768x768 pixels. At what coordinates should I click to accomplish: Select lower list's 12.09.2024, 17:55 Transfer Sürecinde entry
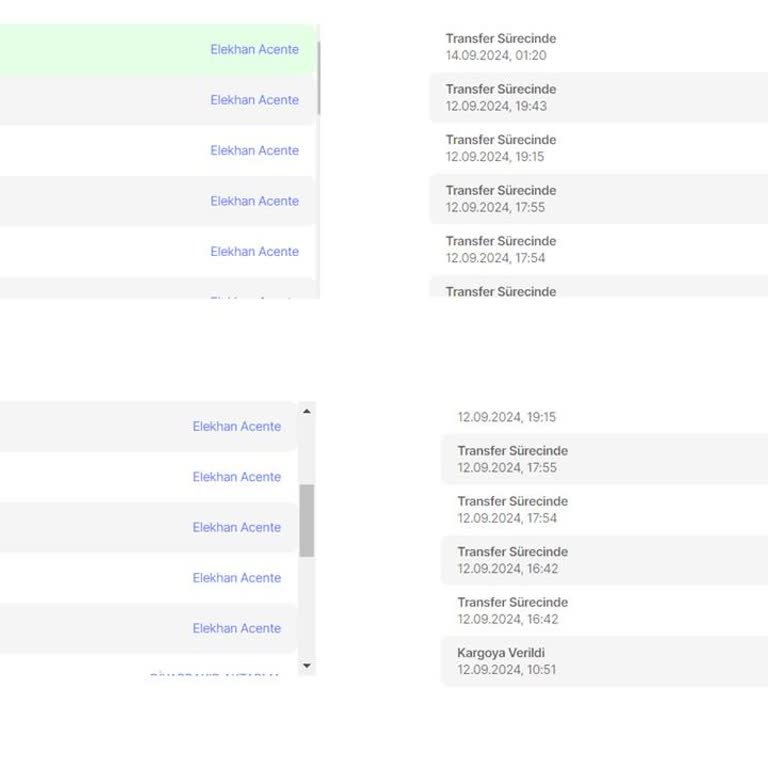tap(604, 459)
